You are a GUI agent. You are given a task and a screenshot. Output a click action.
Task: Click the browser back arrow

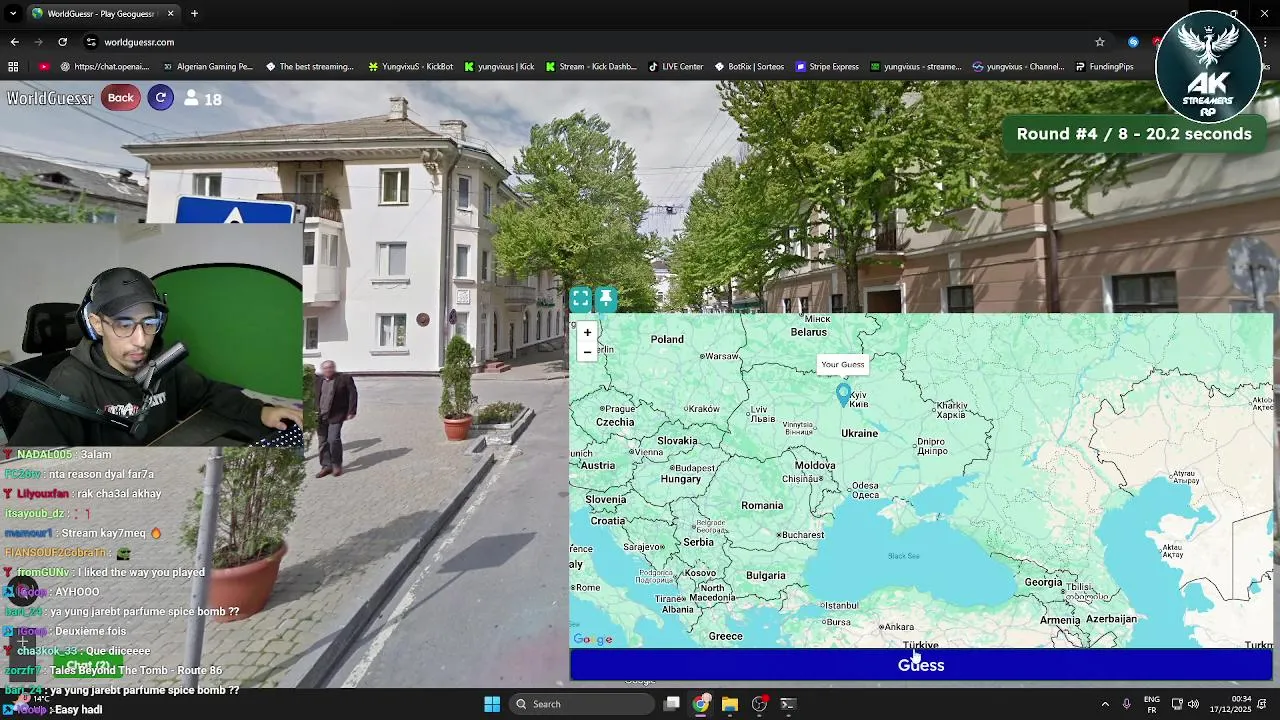(x=14, y=42)
